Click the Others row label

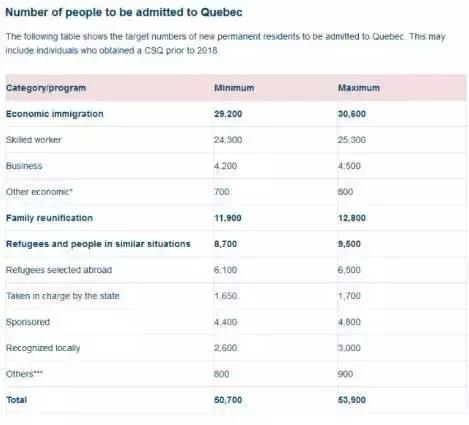25,374
